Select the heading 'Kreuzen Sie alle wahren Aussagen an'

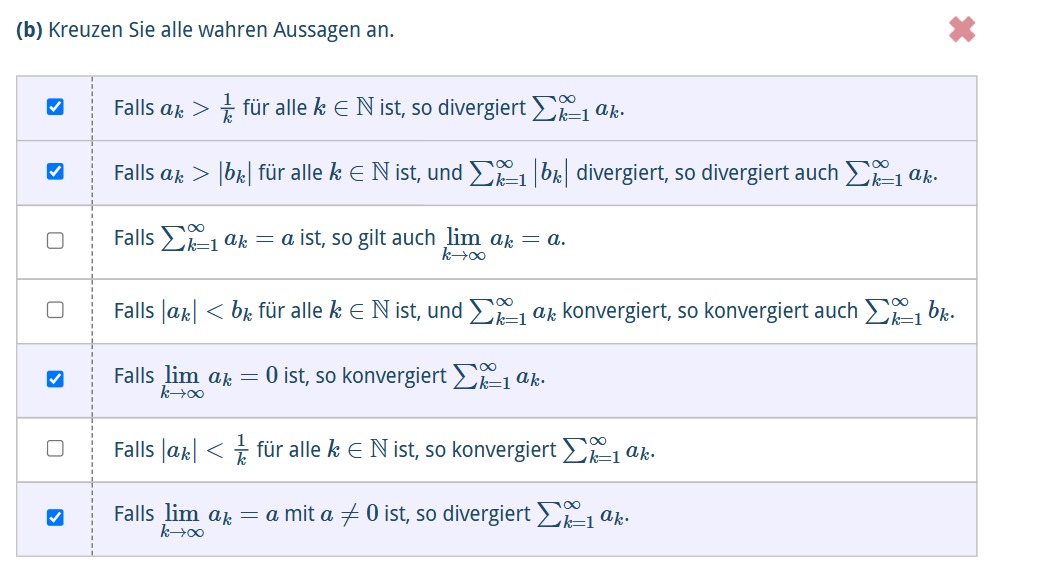(221, 30)
